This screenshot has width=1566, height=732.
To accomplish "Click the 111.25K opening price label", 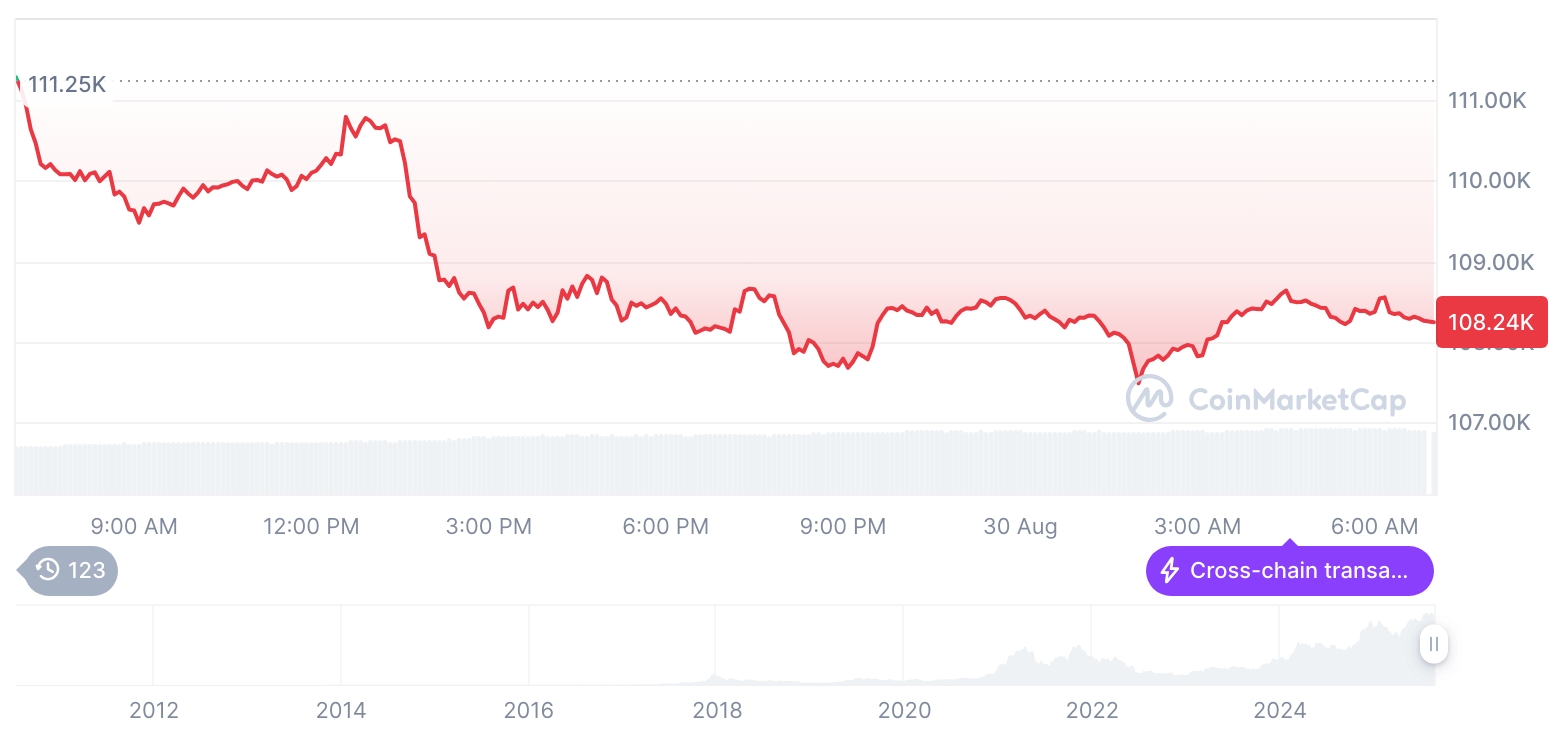I will tap(66, 84).
